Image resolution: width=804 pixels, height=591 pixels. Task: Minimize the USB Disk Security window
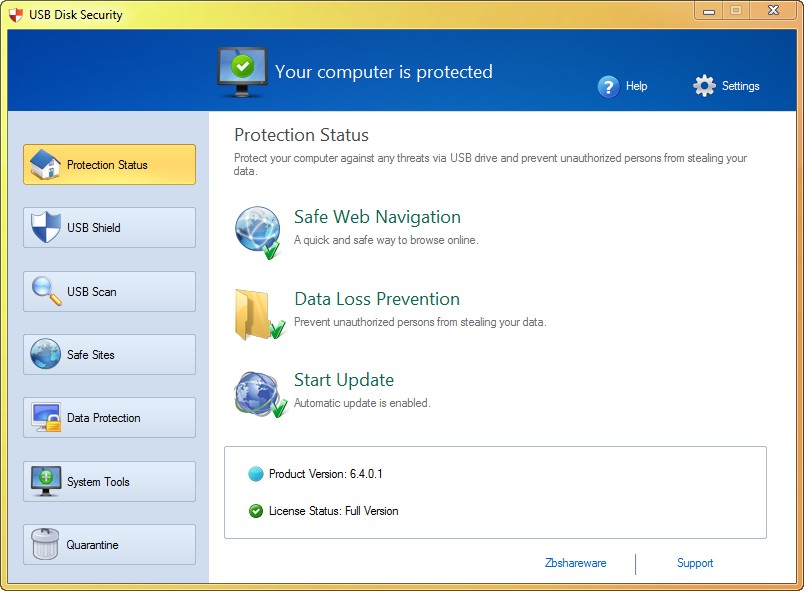[x=709, y=11]
